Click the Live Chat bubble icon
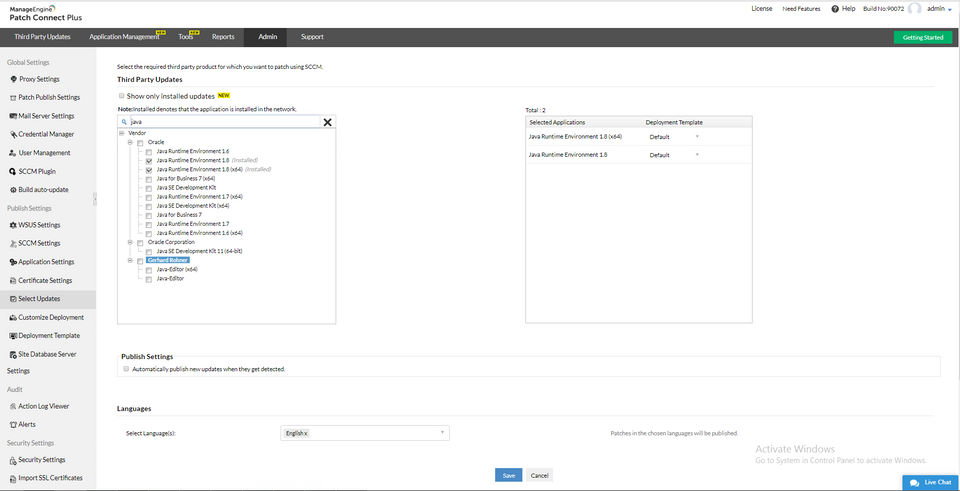This screenshot has width=960, height=491. (x=915, y=482)
